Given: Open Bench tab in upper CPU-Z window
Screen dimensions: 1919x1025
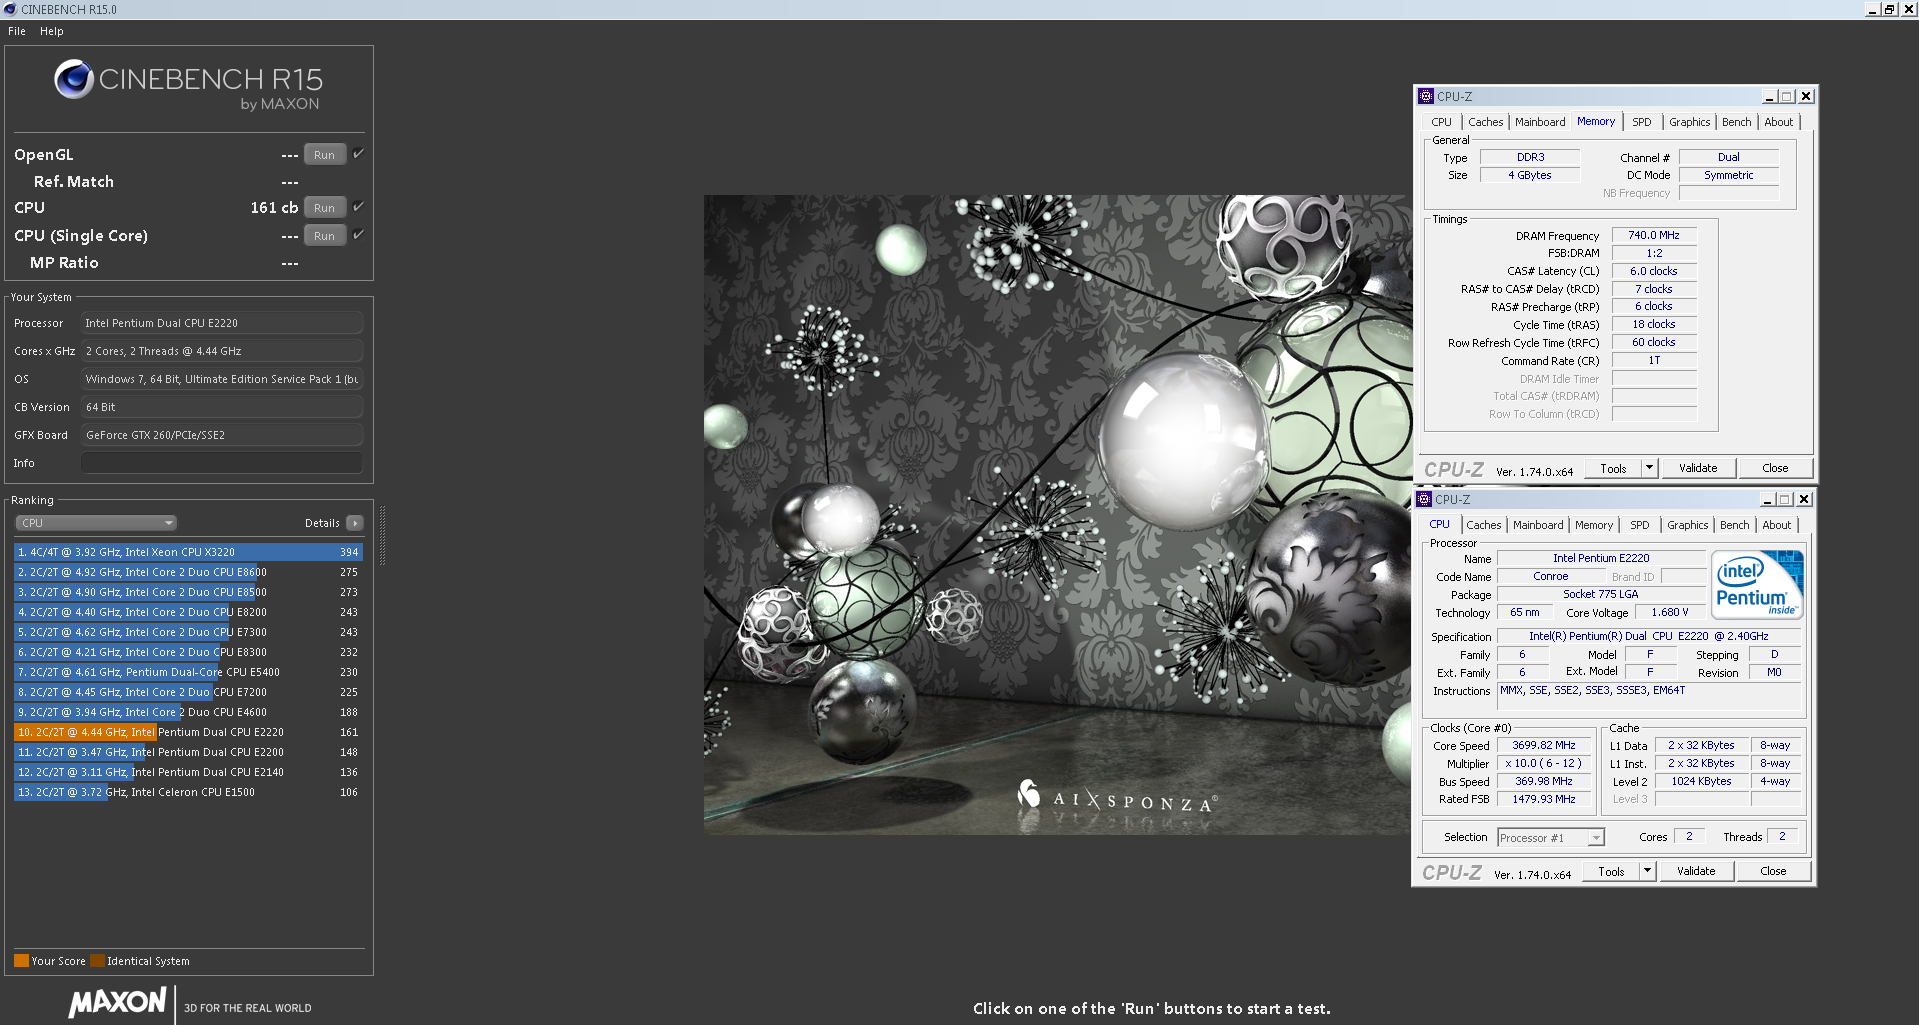Looking at the screenshot, I should click(x=1736, y=122).
